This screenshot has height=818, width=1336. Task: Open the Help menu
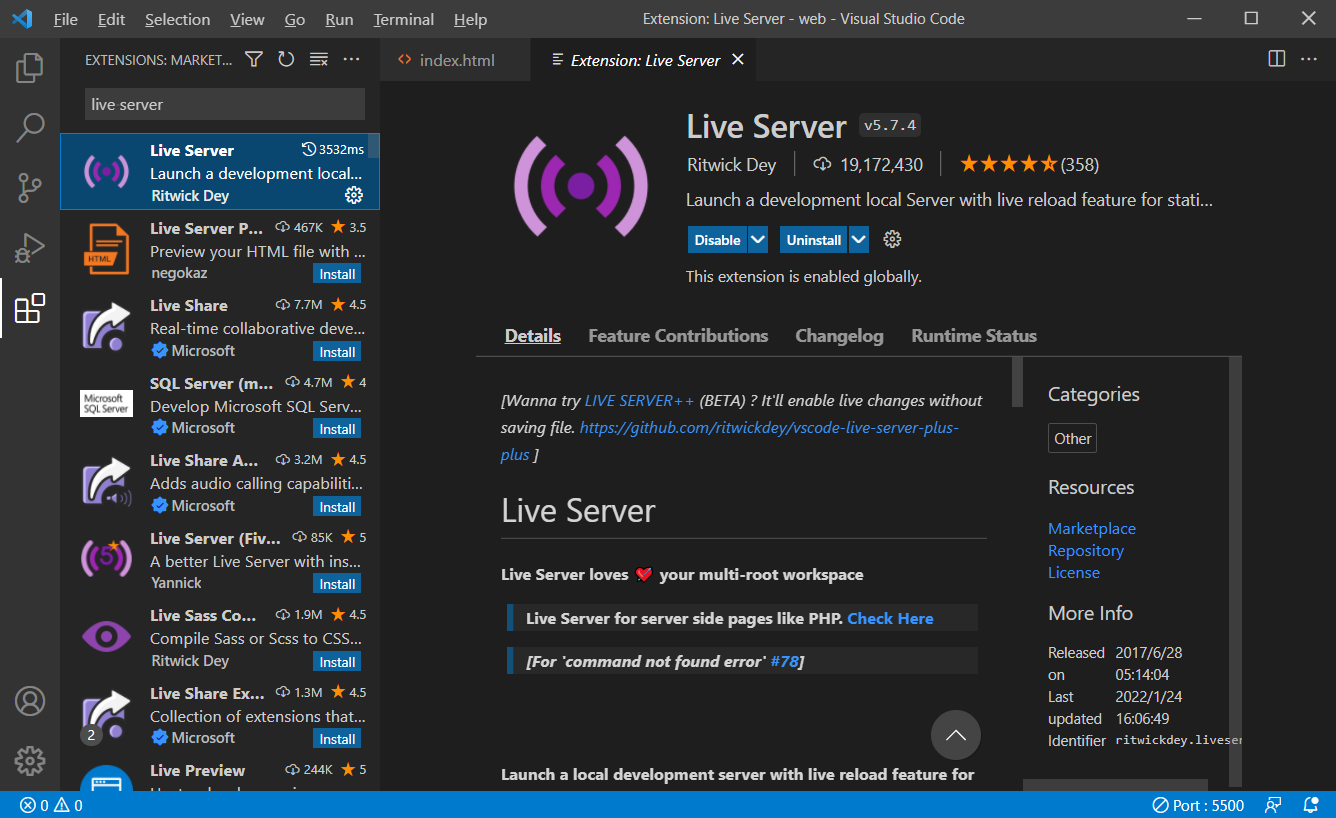pyautogui.click(x=470, y=19)
